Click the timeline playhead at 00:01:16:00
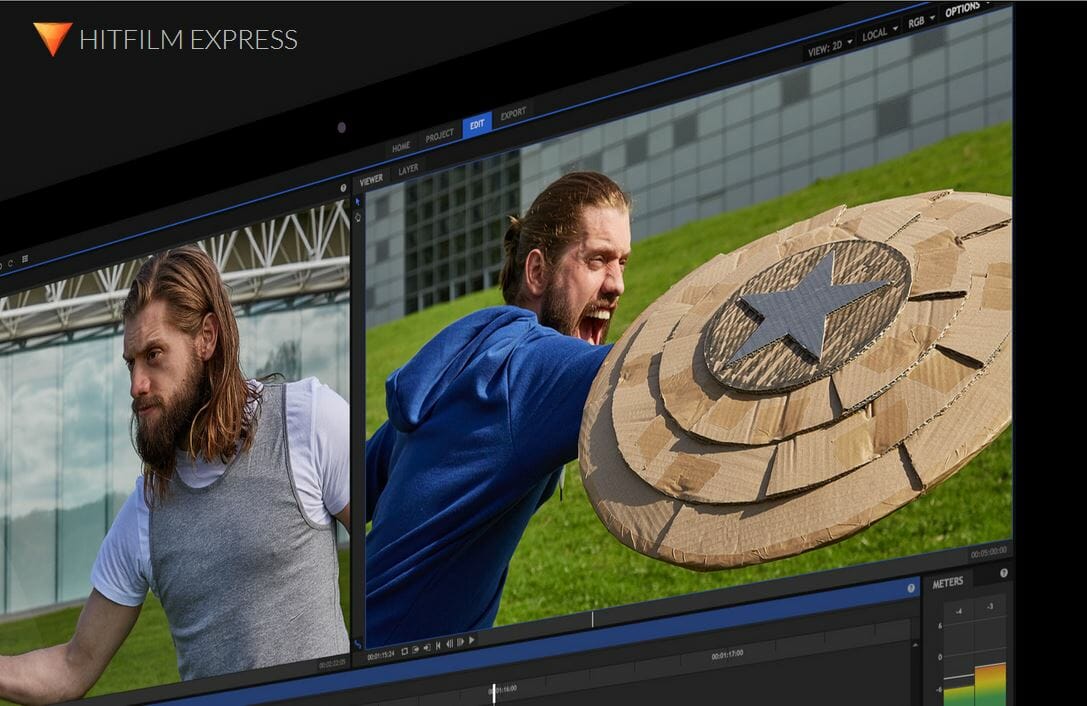This screenshot has width=1087, height=706. (494, 692)
